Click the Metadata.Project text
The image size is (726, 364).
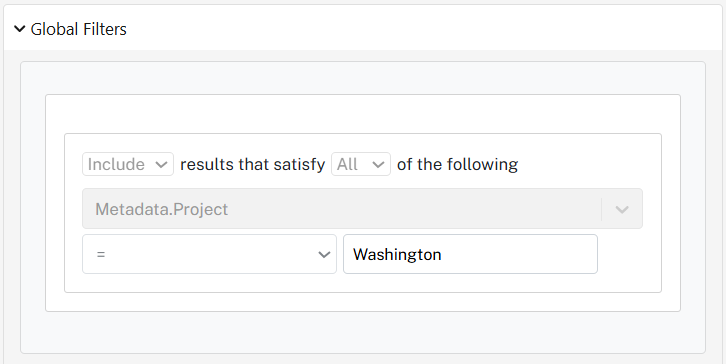pyautogui.click(x=162, y=209)
